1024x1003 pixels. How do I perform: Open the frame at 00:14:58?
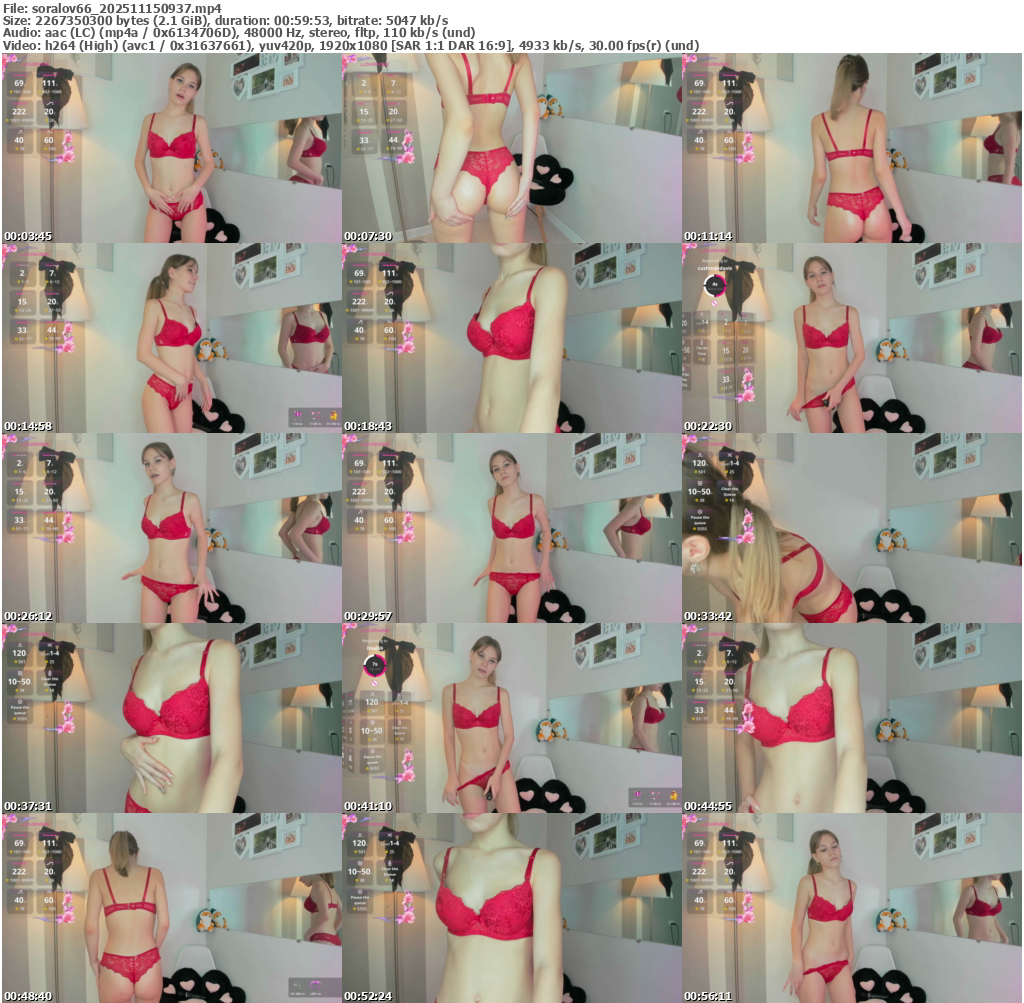click(171, 337)
